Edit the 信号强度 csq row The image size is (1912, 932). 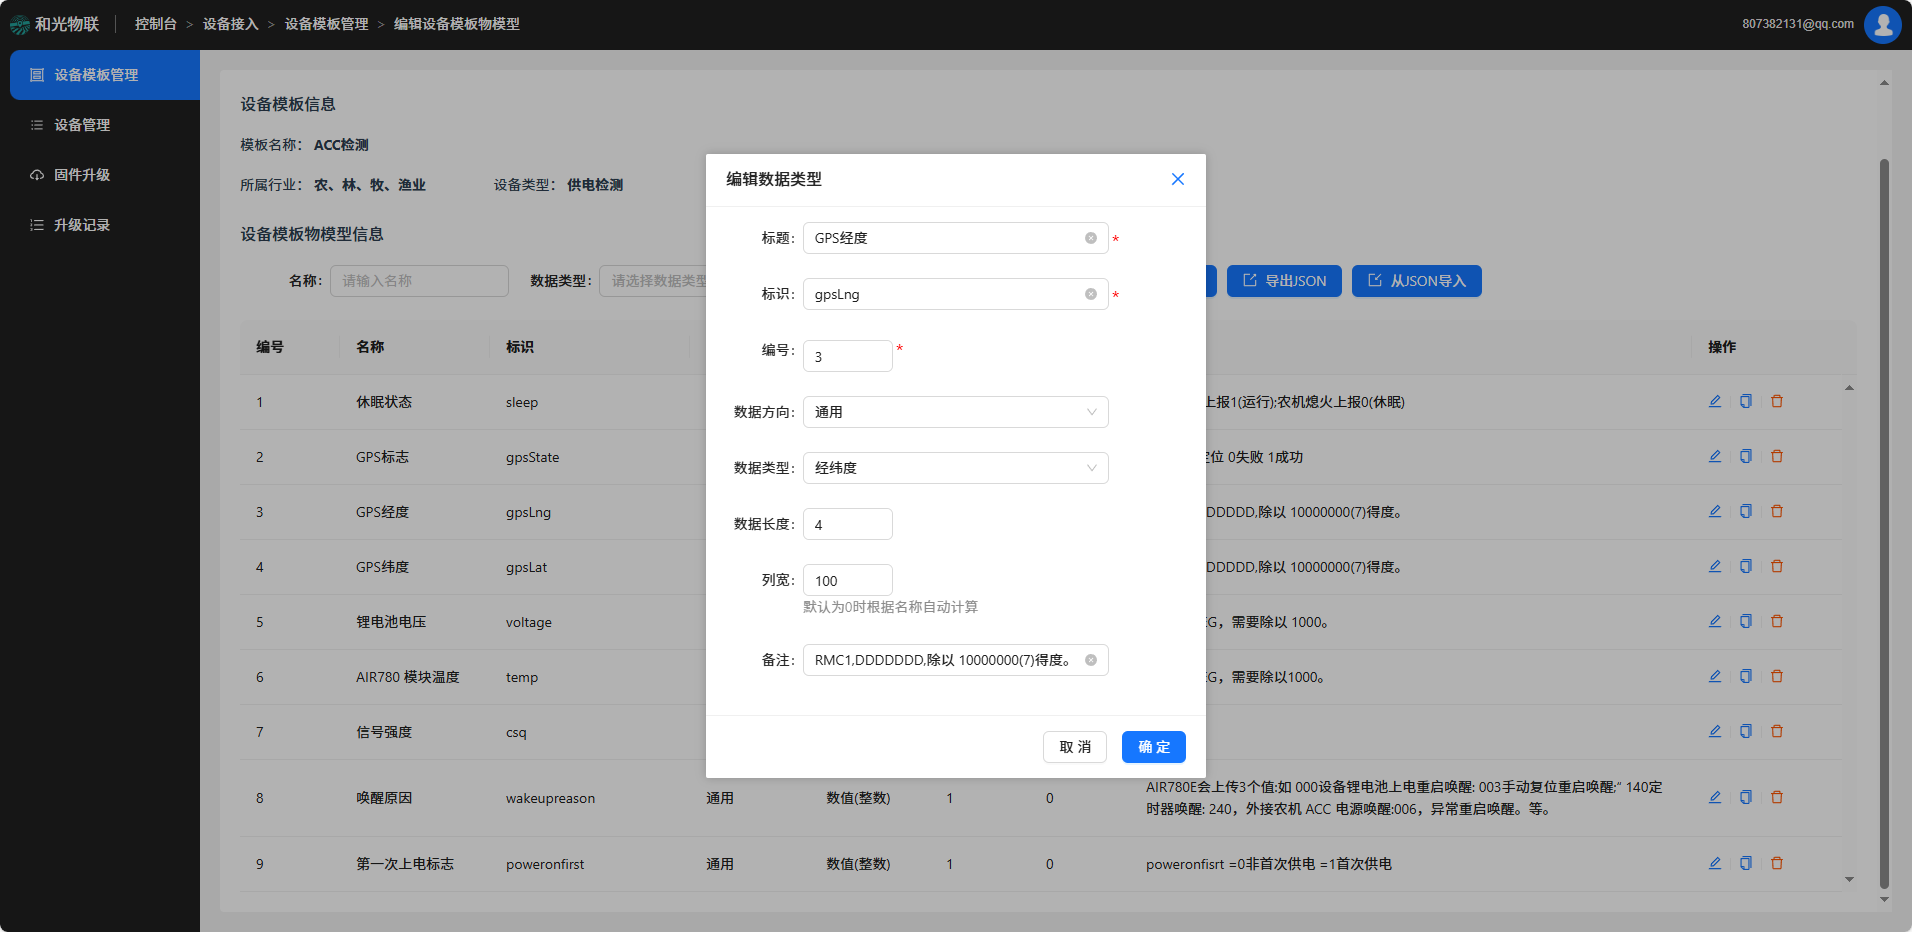[1715, 731]
